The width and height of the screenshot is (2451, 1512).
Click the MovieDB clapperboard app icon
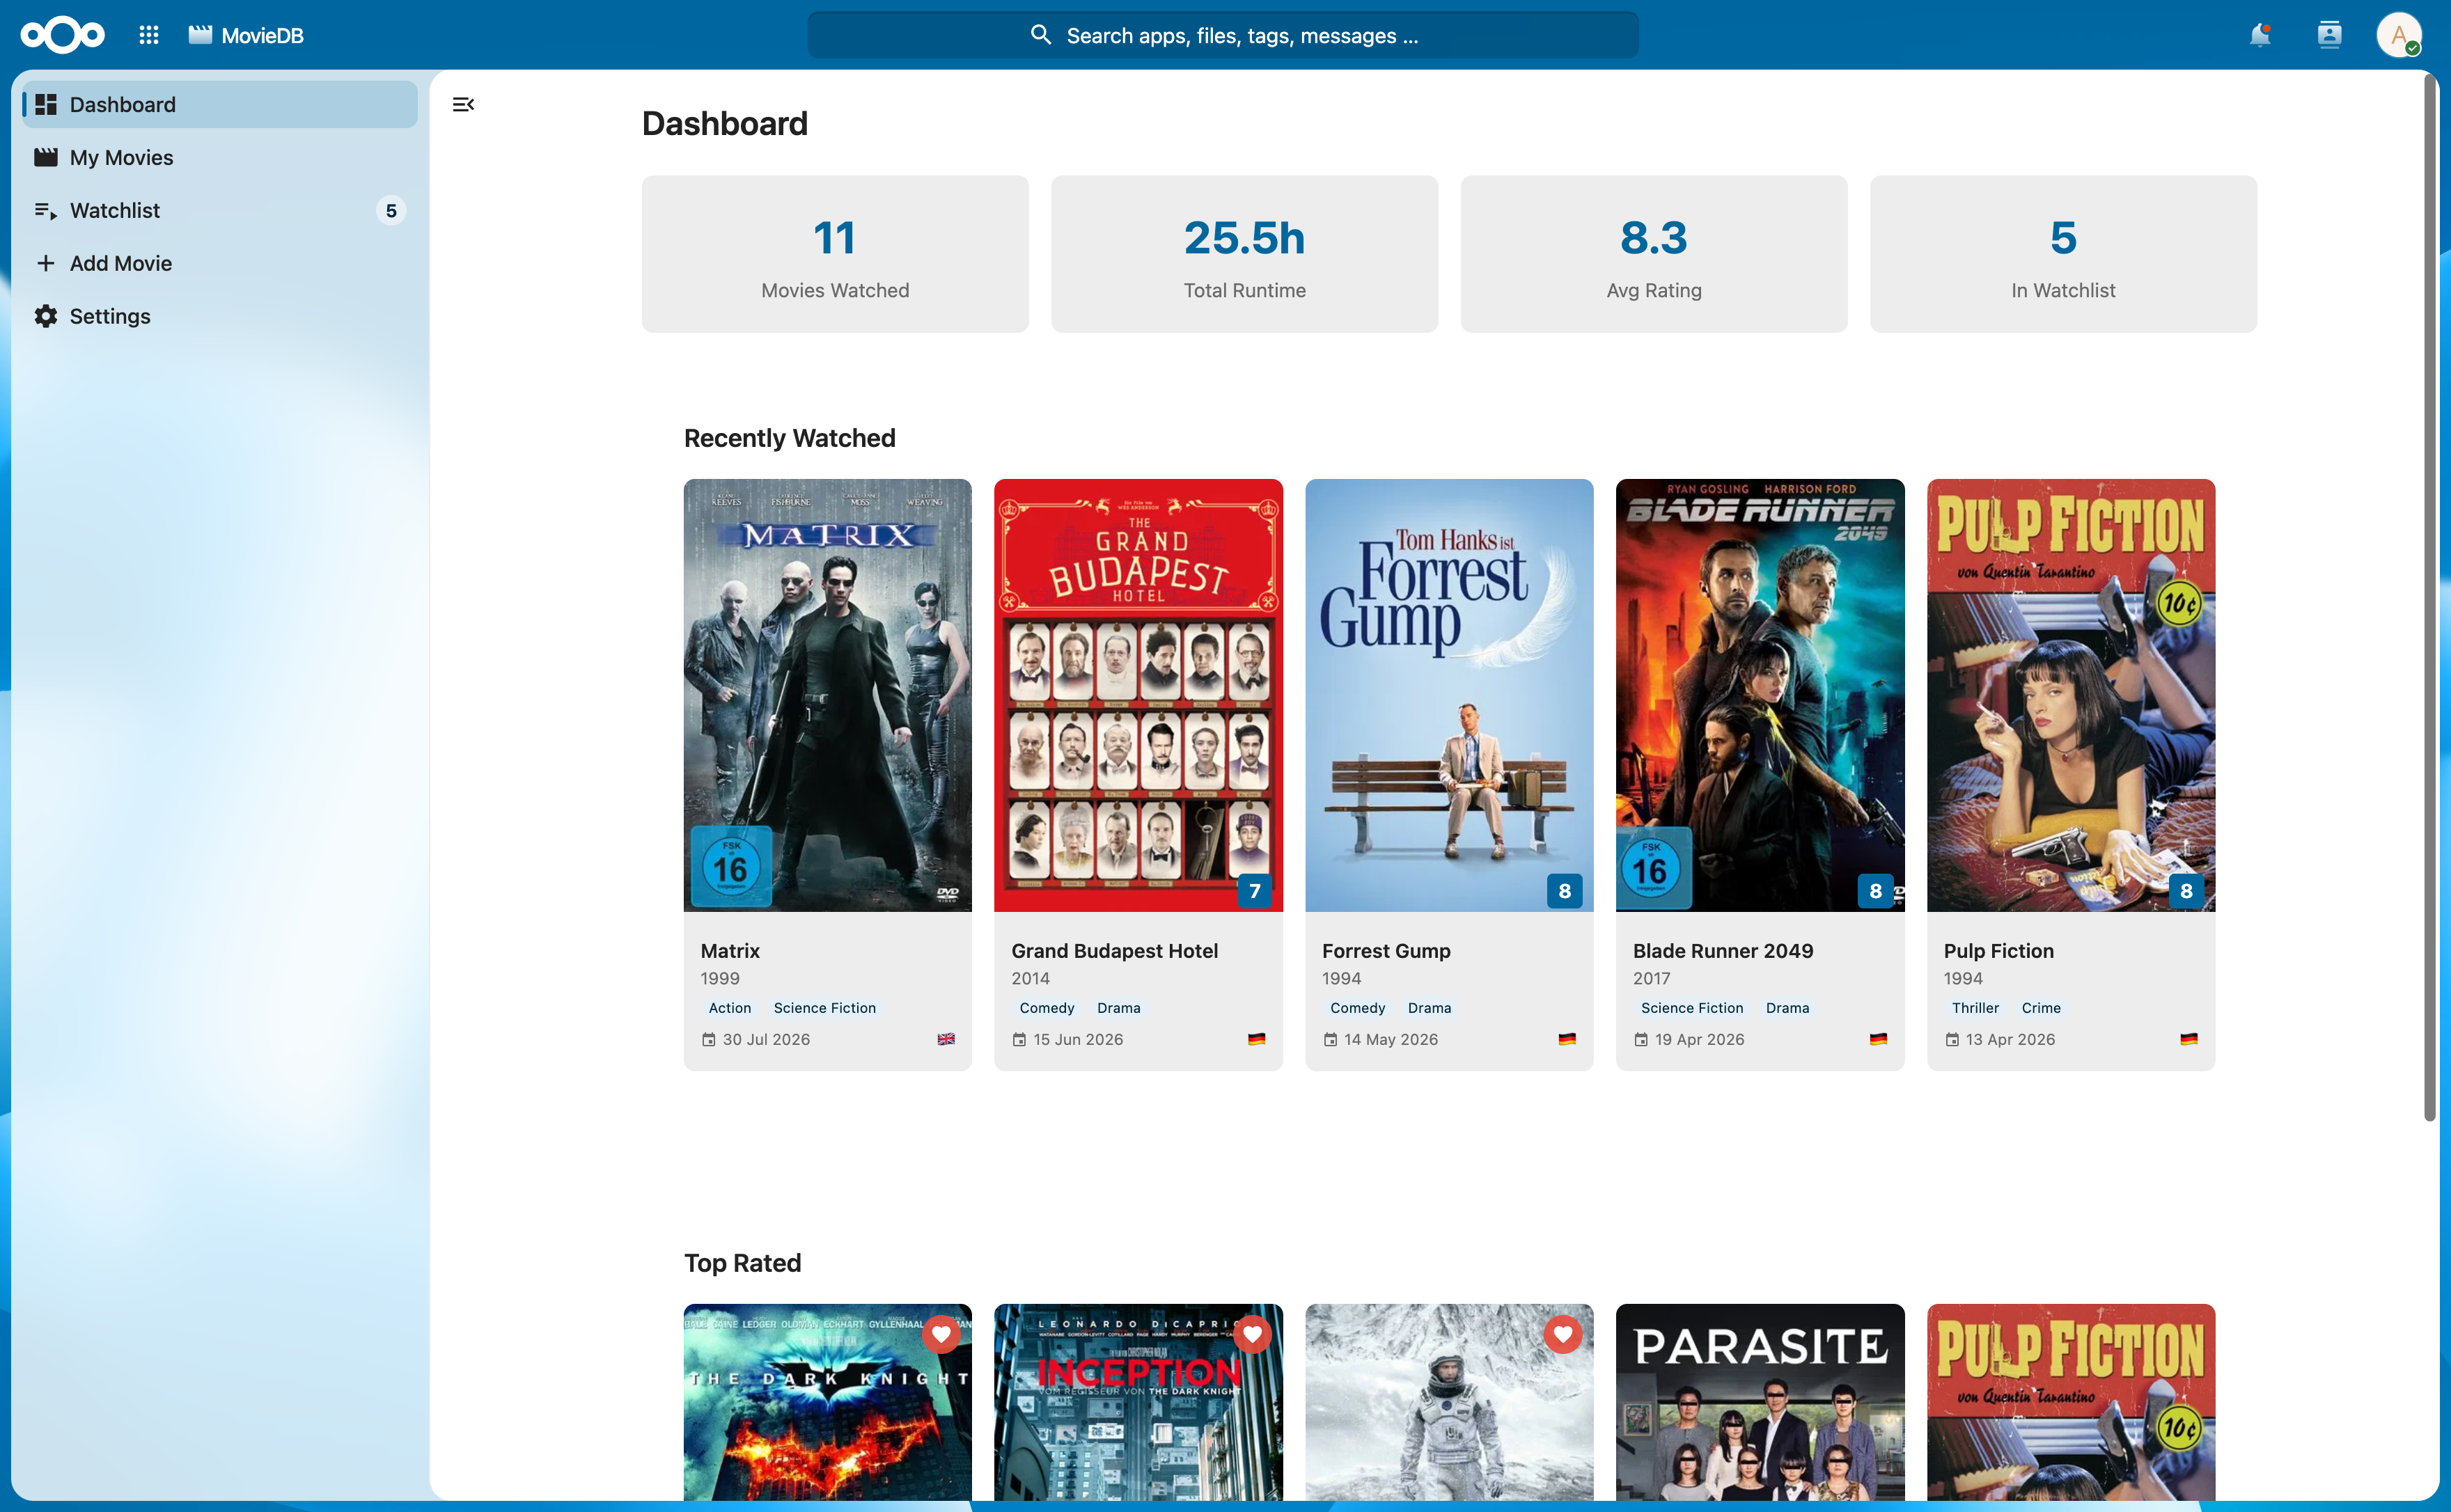(x=200, y=35)
